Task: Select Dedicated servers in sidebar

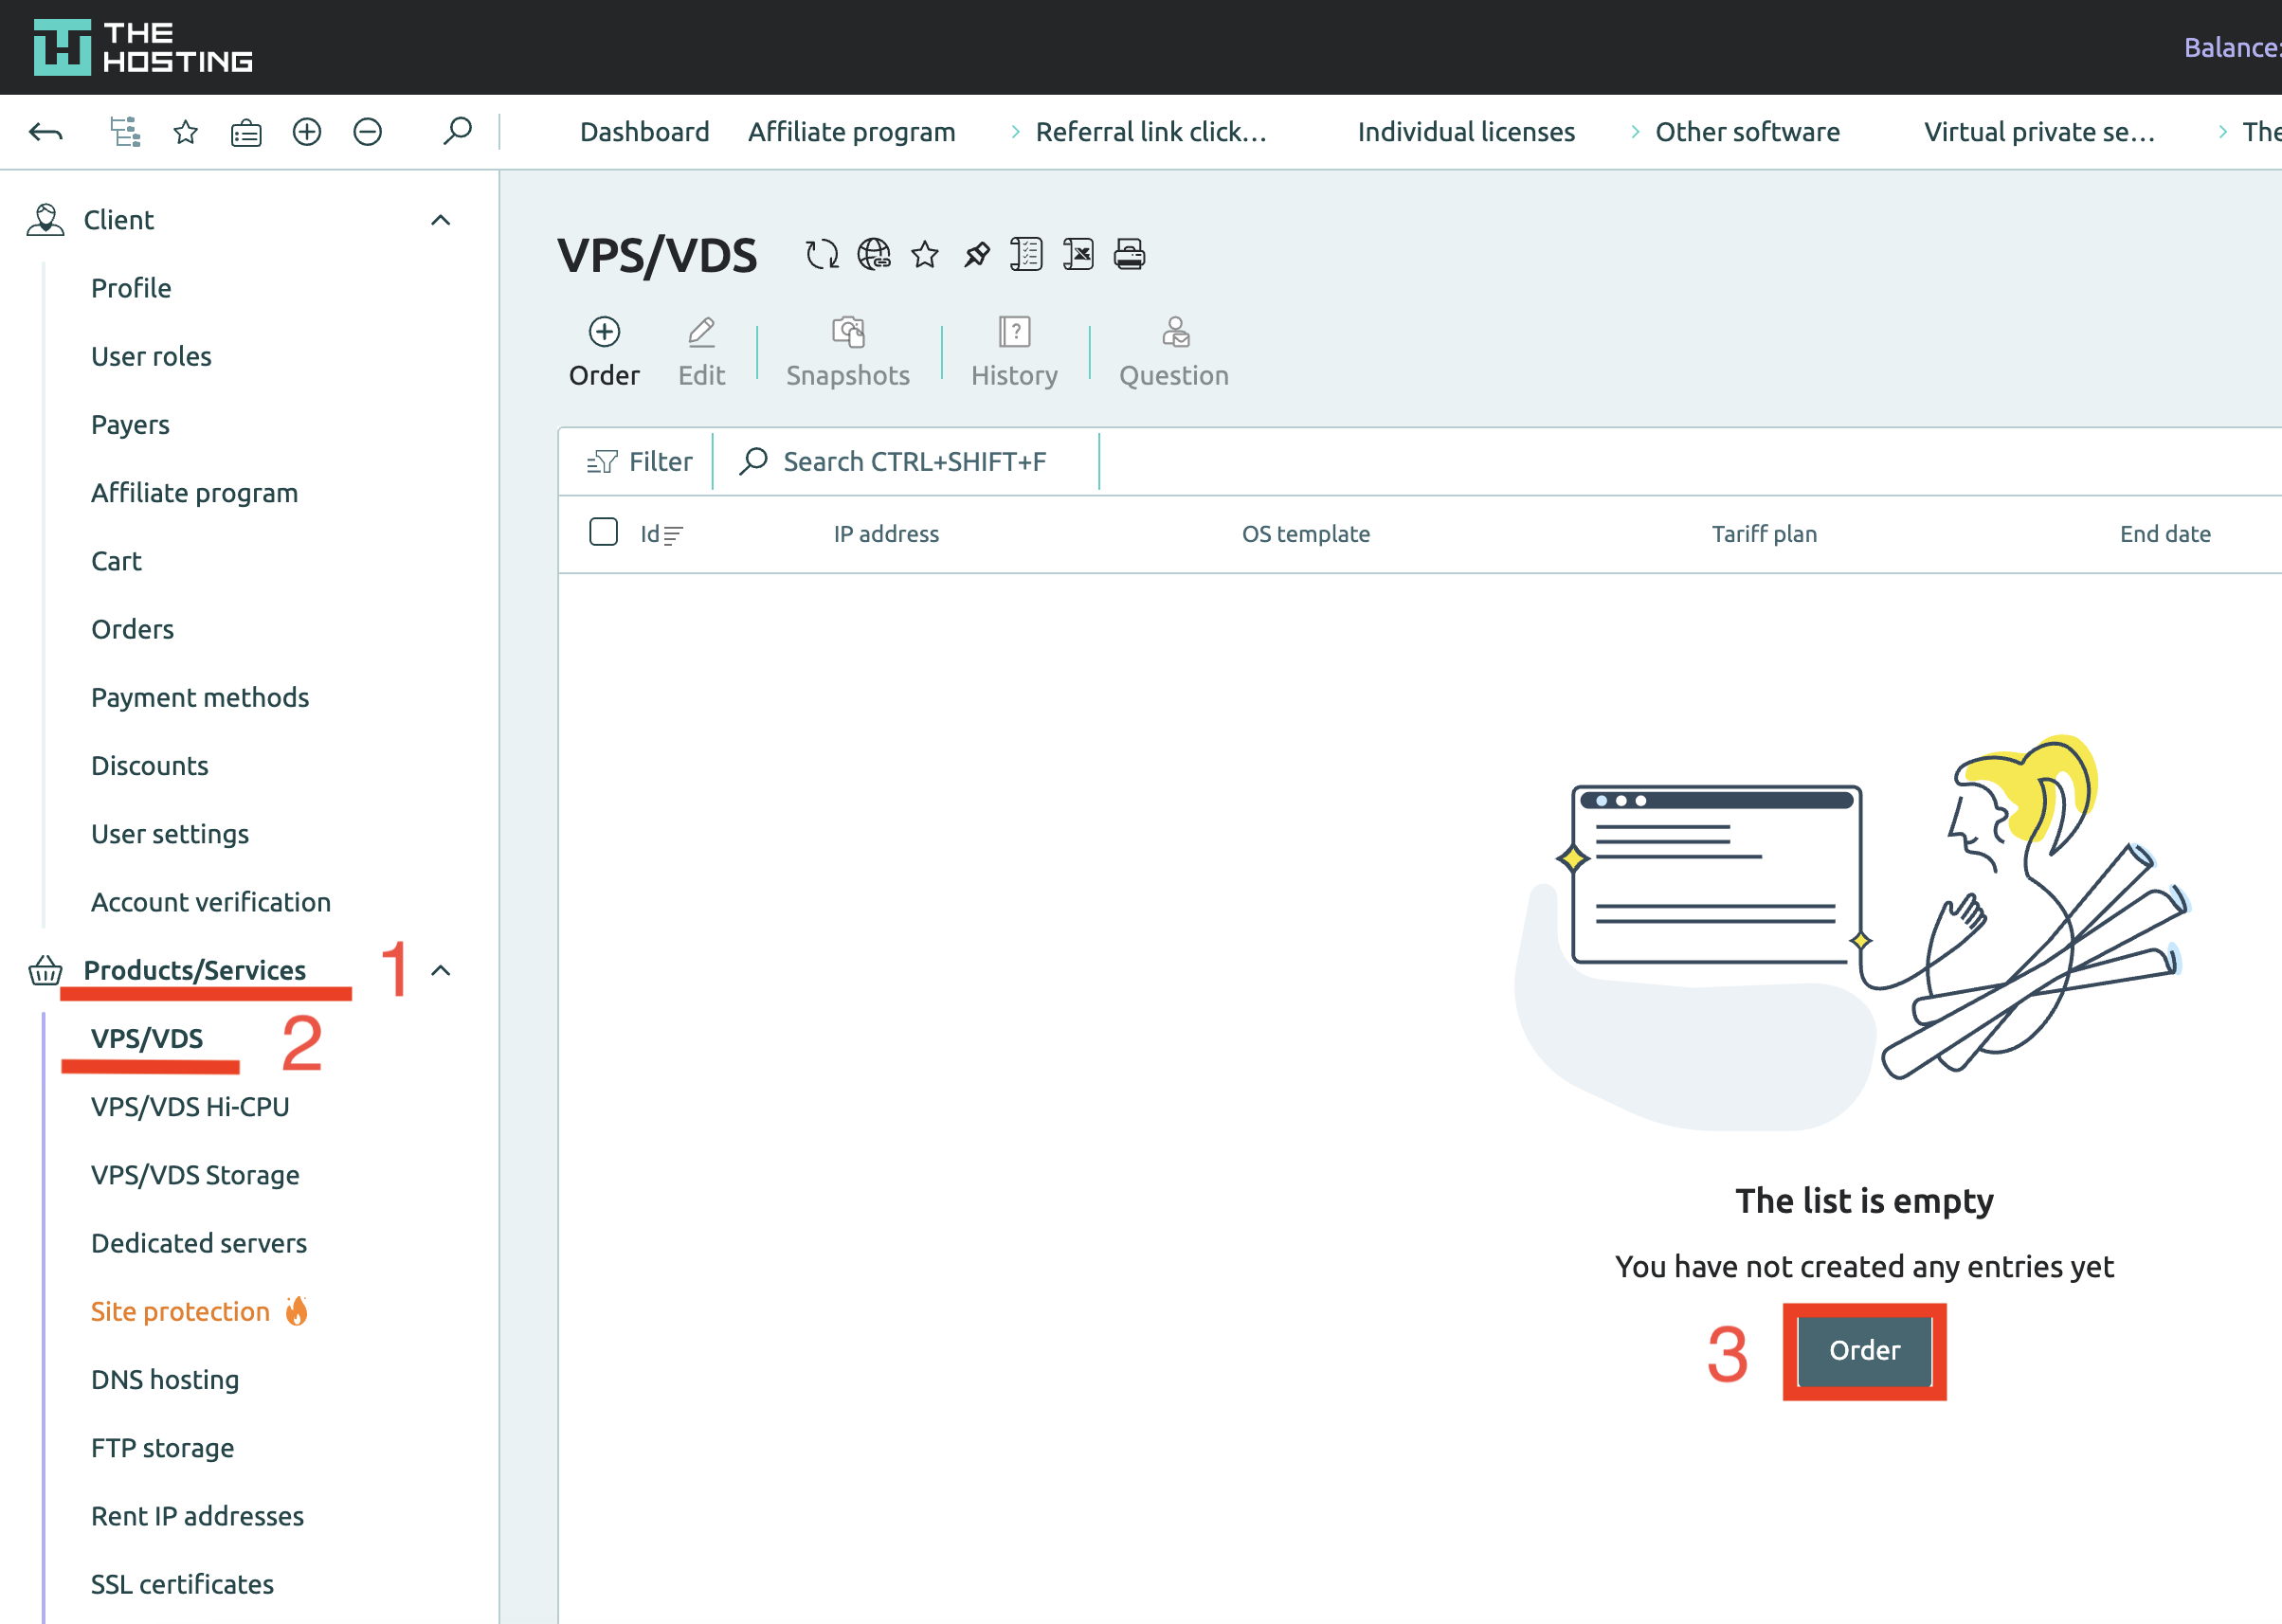Action: point(199,1243)
